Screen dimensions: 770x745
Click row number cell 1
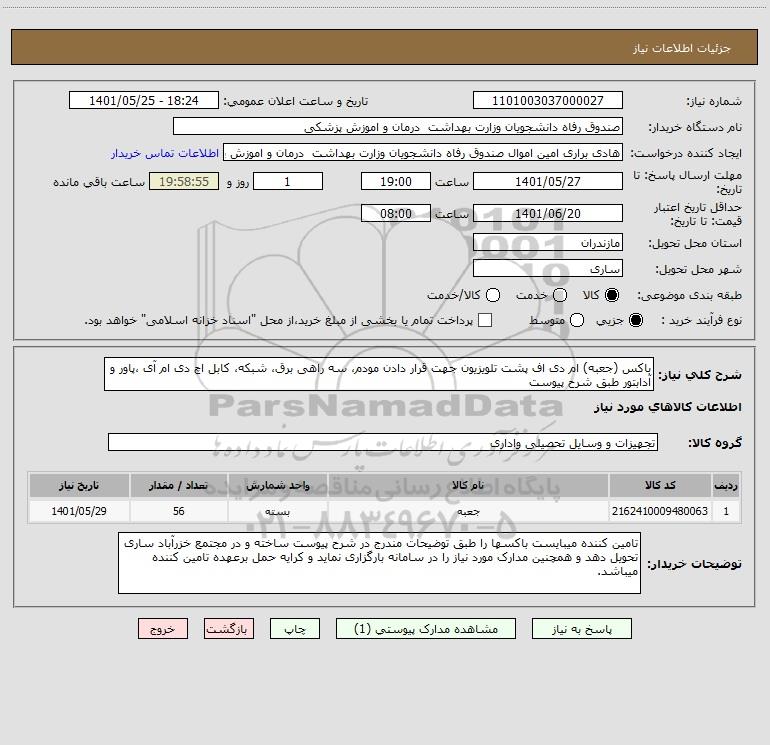[726, 511]
